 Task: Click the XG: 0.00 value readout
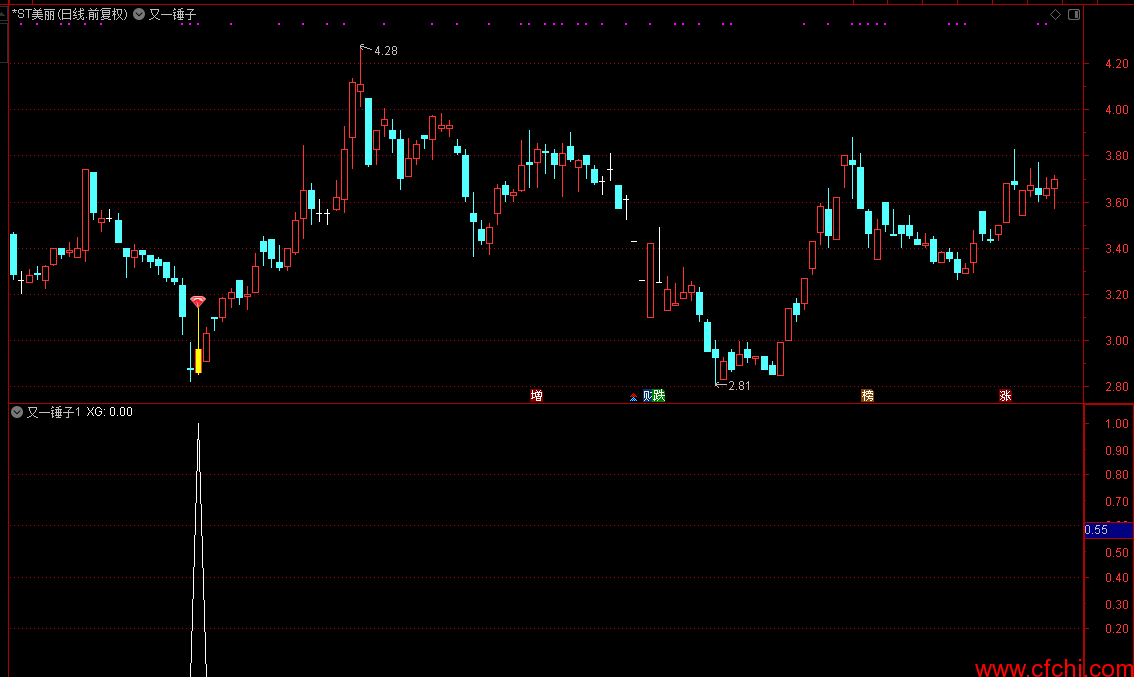(x=109, y=412)
